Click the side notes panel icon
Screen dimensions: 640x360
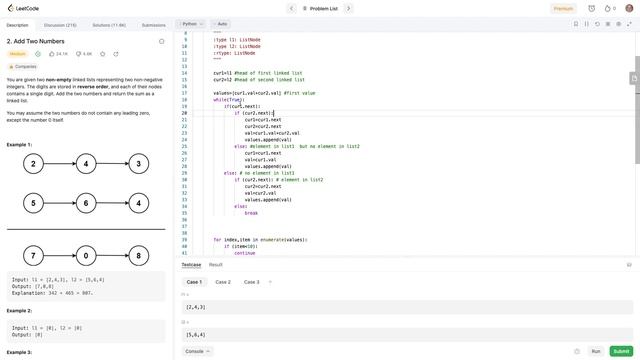[x=634, y=78]
